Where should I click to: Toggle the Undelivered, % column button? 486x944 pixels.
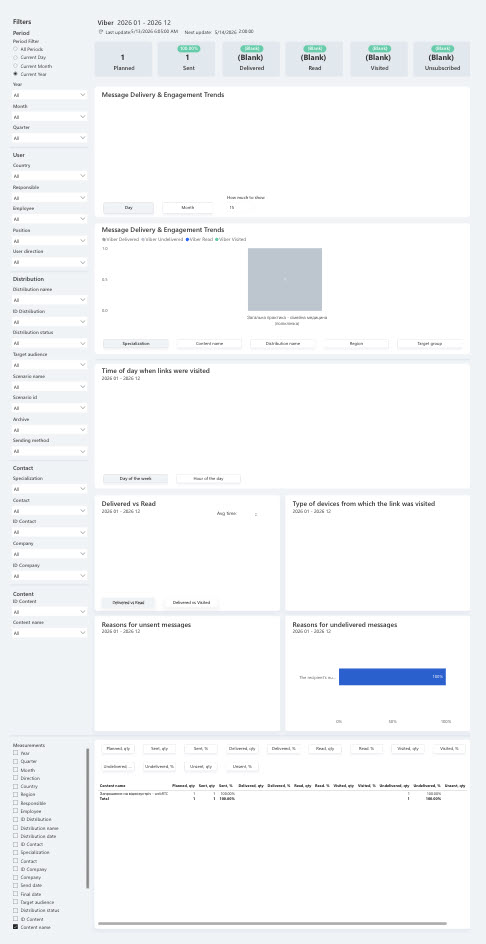160,766
